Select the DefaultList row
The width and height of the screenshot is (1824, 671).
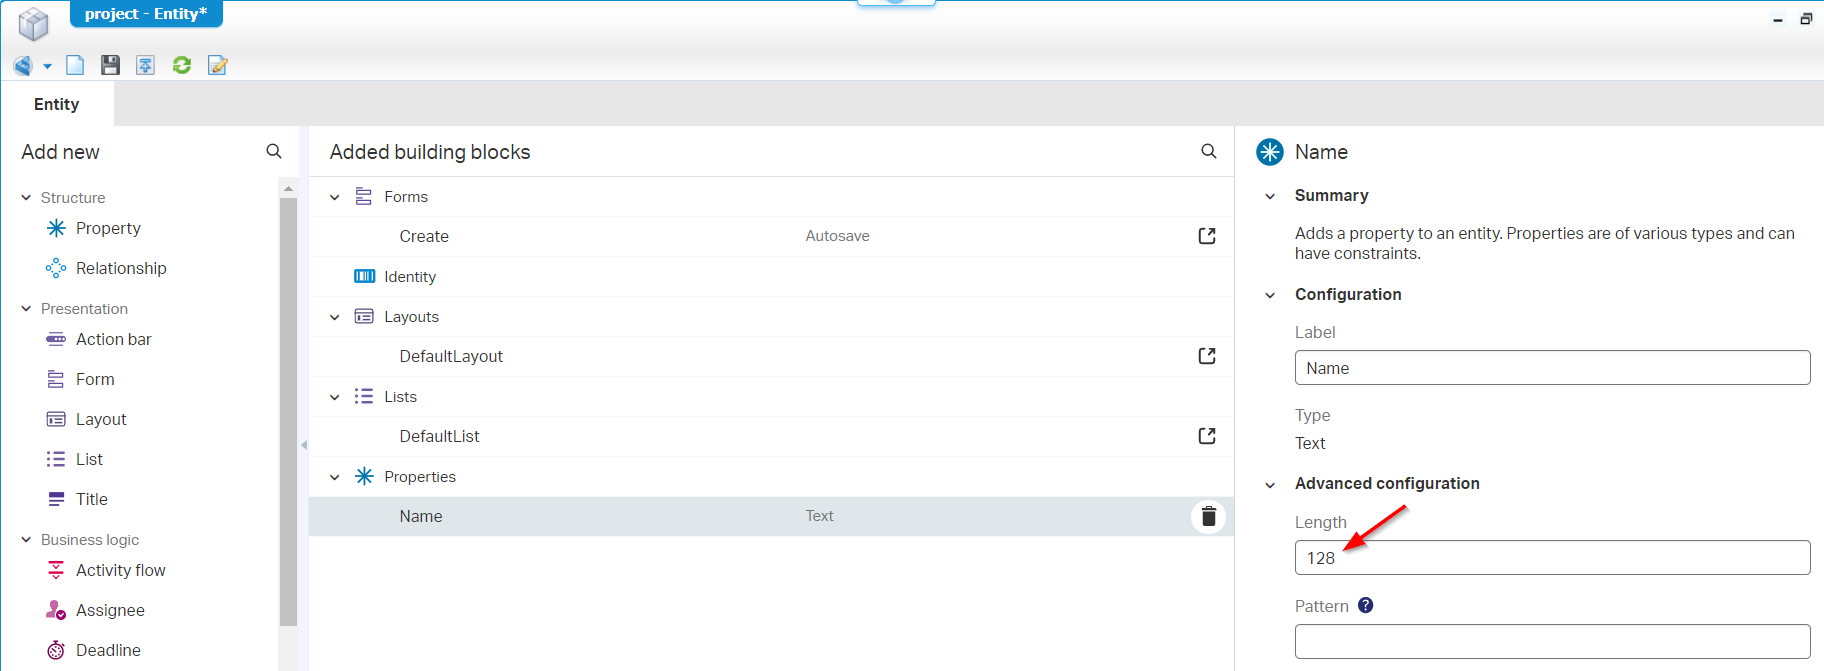771,436
